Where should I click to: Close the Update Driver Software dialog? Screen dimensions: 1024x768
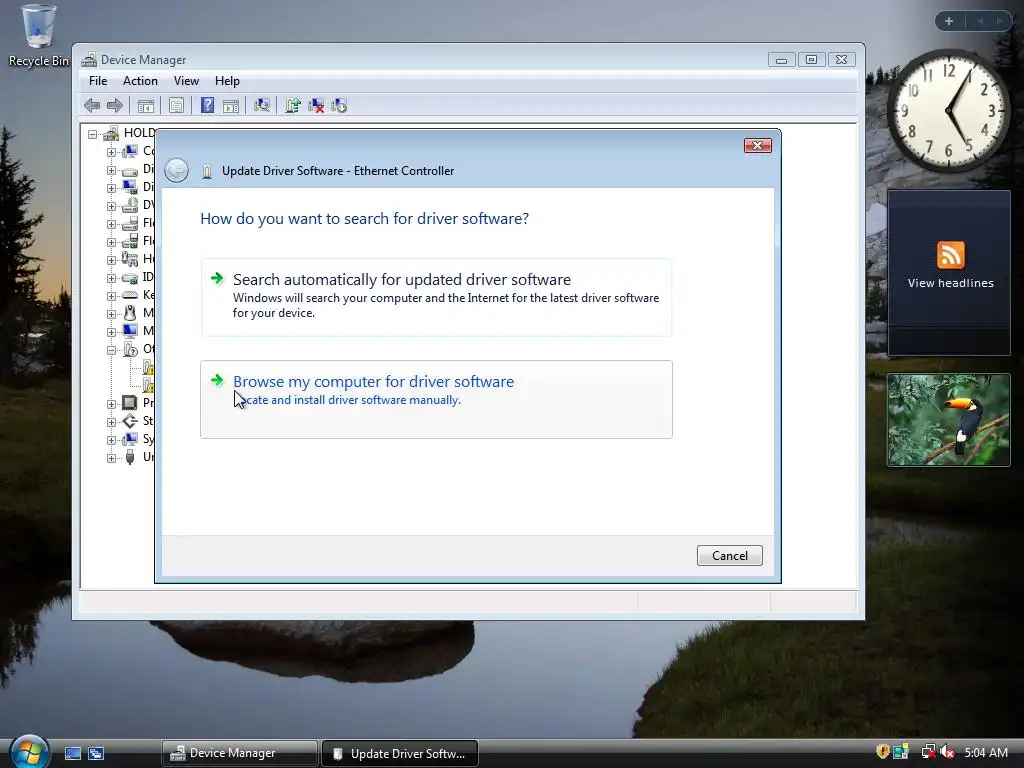tap(758, 145)
